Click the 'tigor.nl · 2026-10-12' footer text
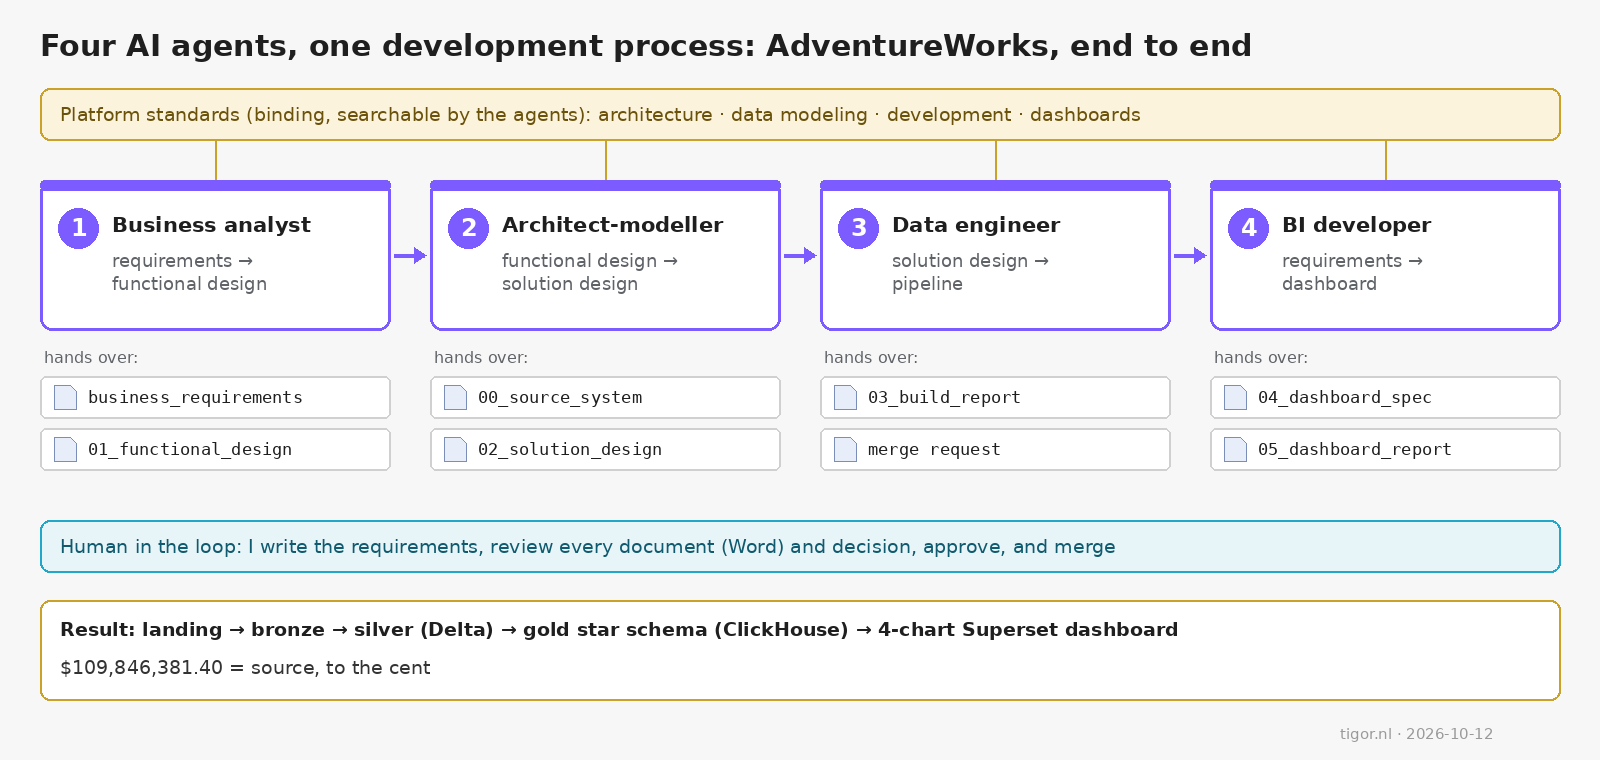Viewport: 1600px width, 760px height. tap(1416, 734)
